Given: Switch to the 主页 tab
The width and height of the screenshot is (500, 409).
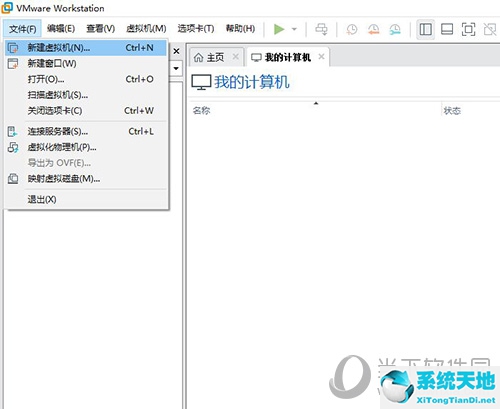Looking at the screenshot, I should pos(216,58).
